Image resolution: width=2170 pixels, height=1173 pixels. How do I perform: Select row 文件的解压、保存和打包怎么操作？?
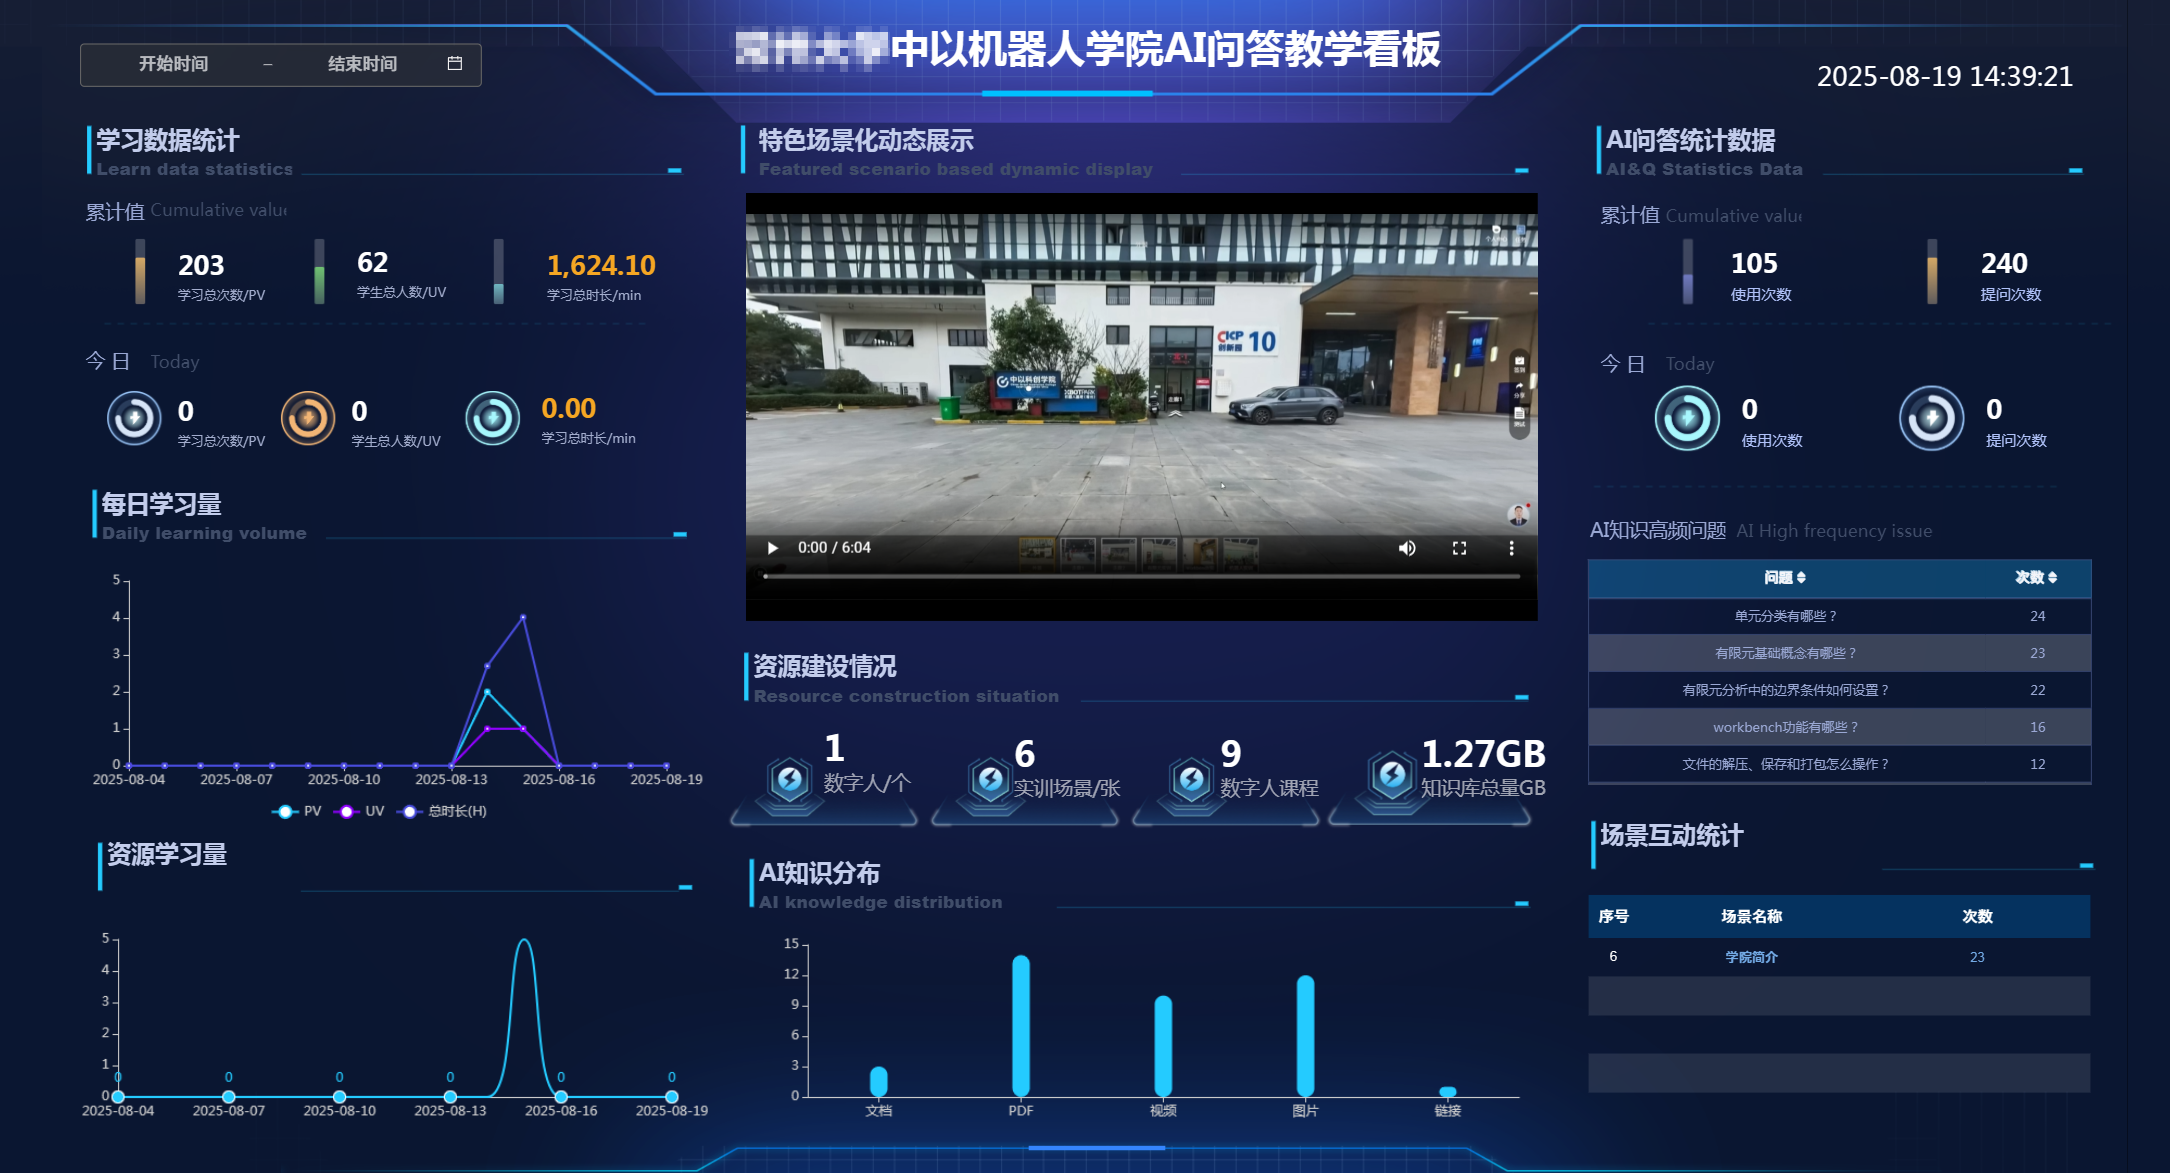coord(1839,764)
